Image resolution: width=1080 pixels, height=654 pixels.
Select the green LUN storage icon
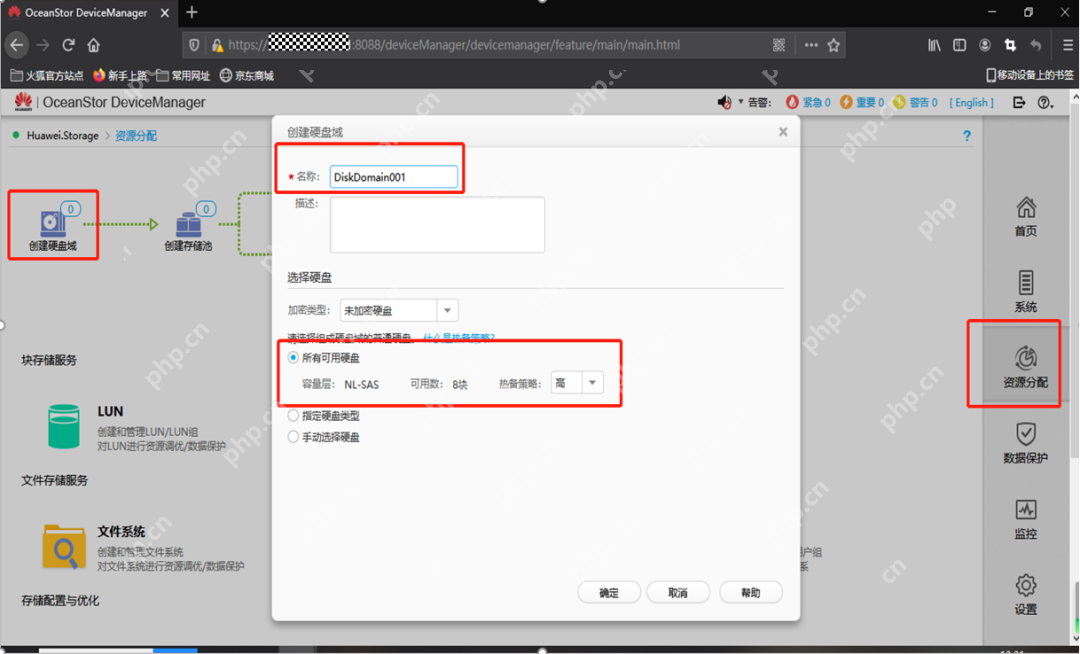coord(63,425)
